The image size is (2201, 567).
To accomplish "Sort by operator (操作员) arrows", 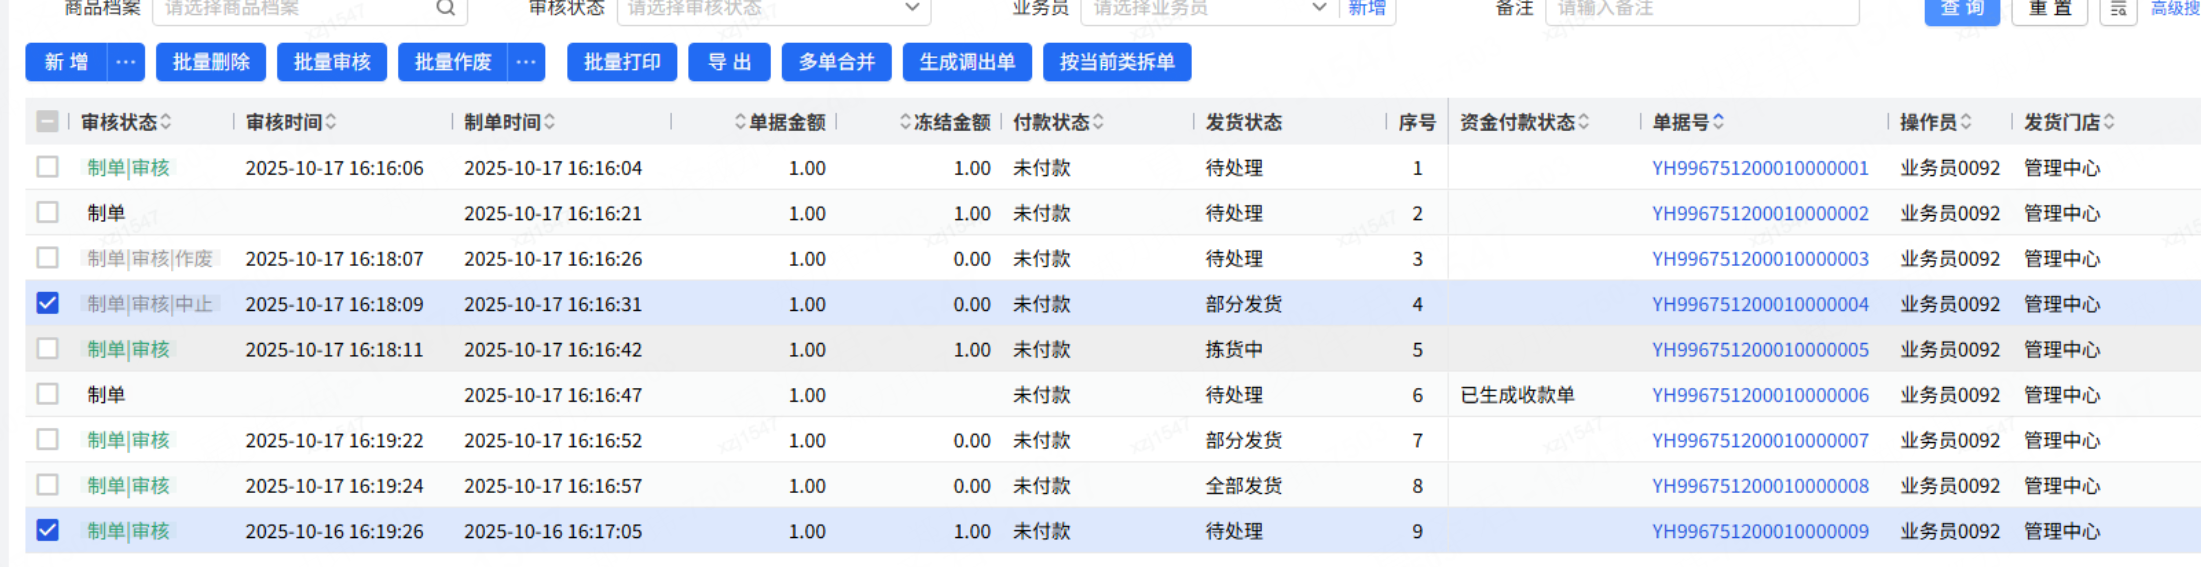I will coord(1966,122).
